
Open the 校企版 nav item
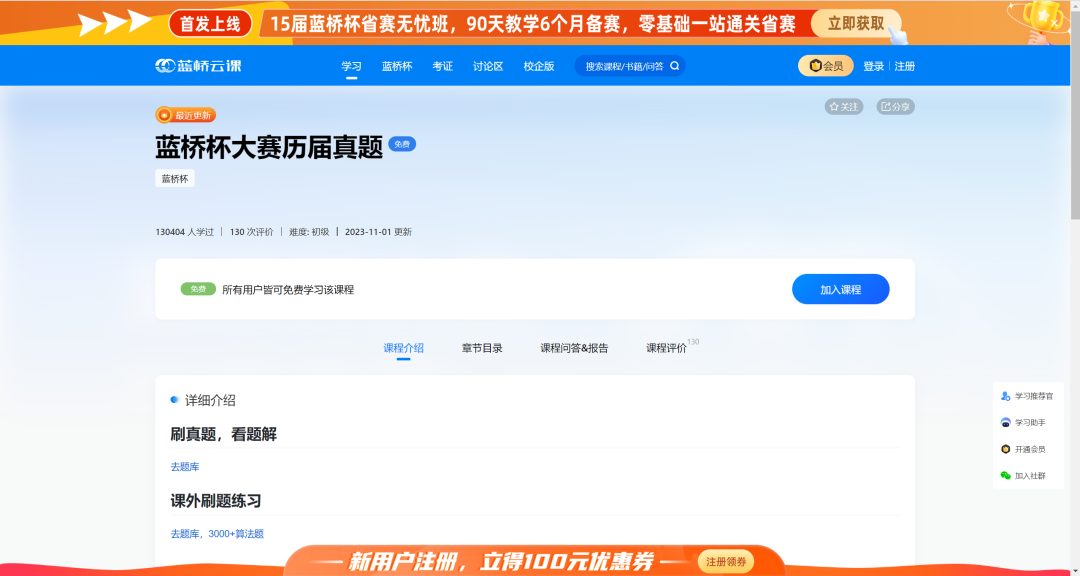[539, 66]
